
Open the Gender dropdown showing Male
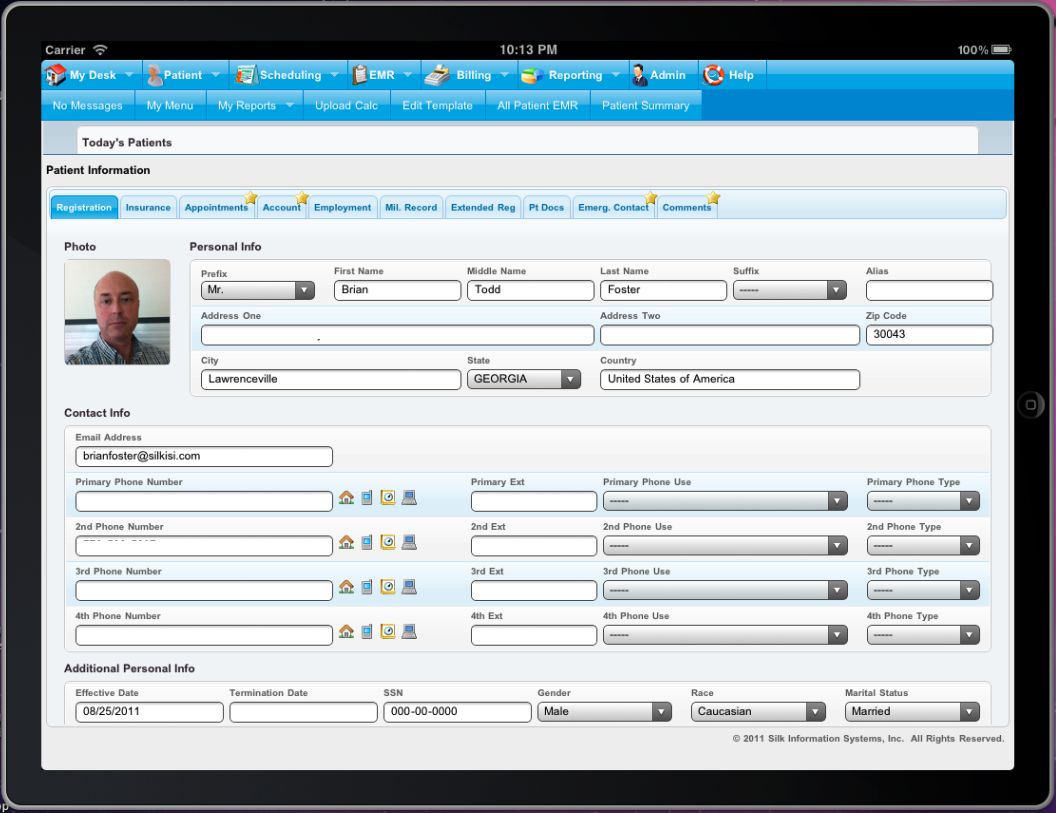[604, 712]
